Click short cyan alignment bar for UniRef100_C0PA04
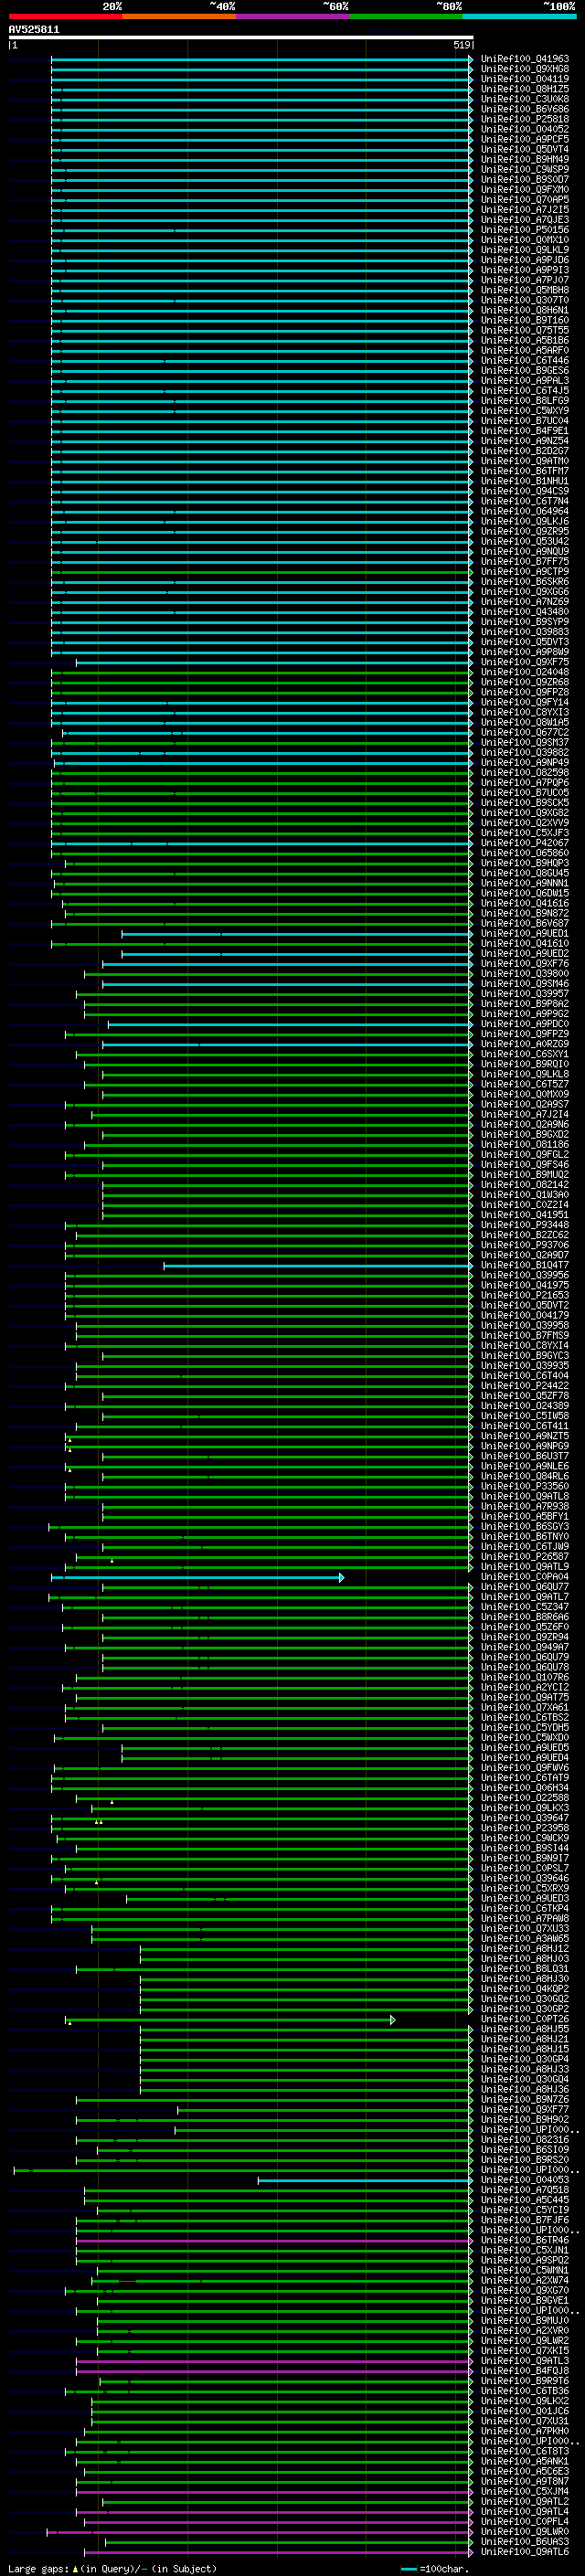Screen dimensions: 585x2576 tap(198, 1578)
